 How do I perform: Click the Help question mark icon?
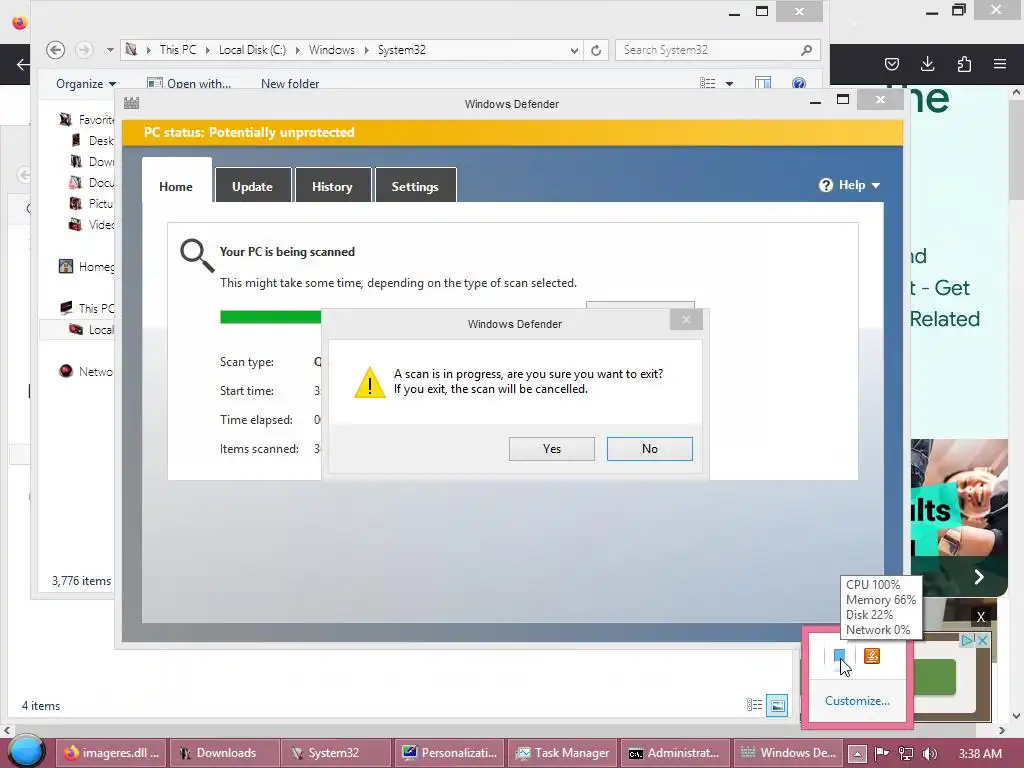click(x=826, y=185)
